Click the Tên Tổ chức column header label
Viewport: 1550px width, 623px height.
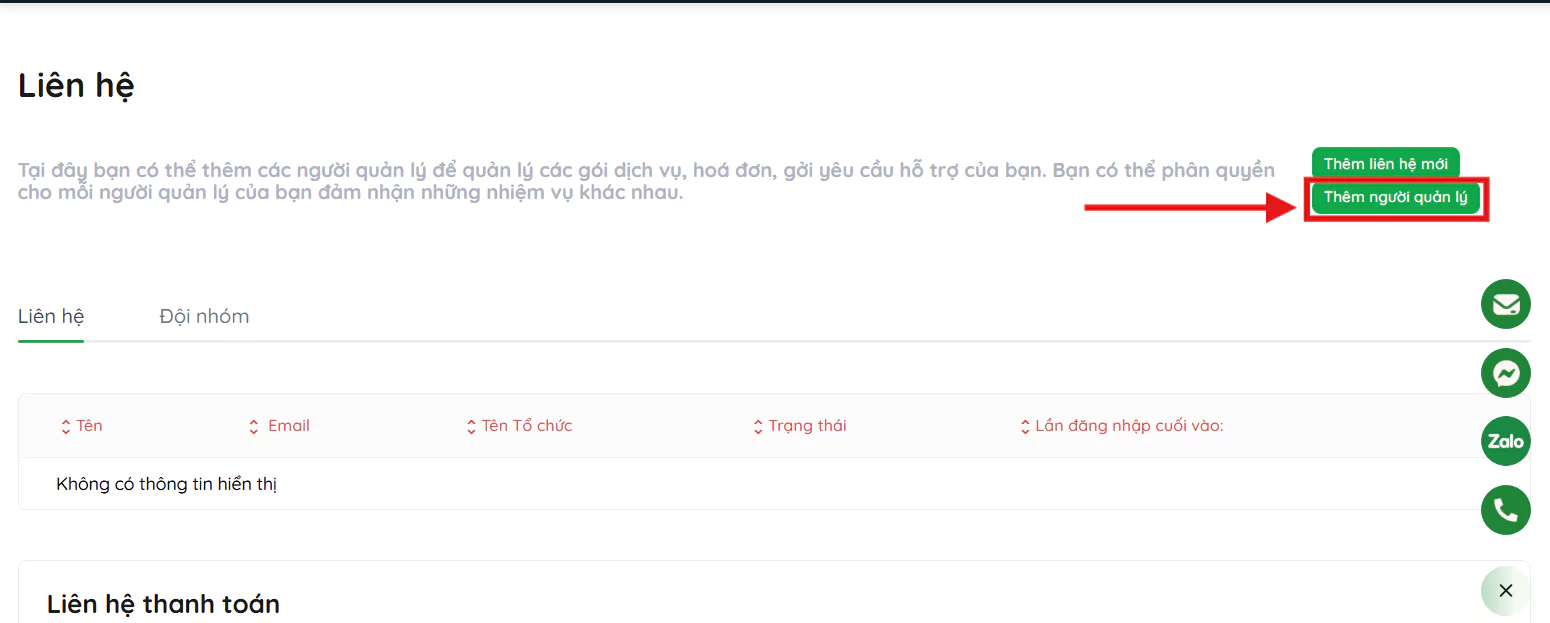pyautogui.click(x=527, y=426)
